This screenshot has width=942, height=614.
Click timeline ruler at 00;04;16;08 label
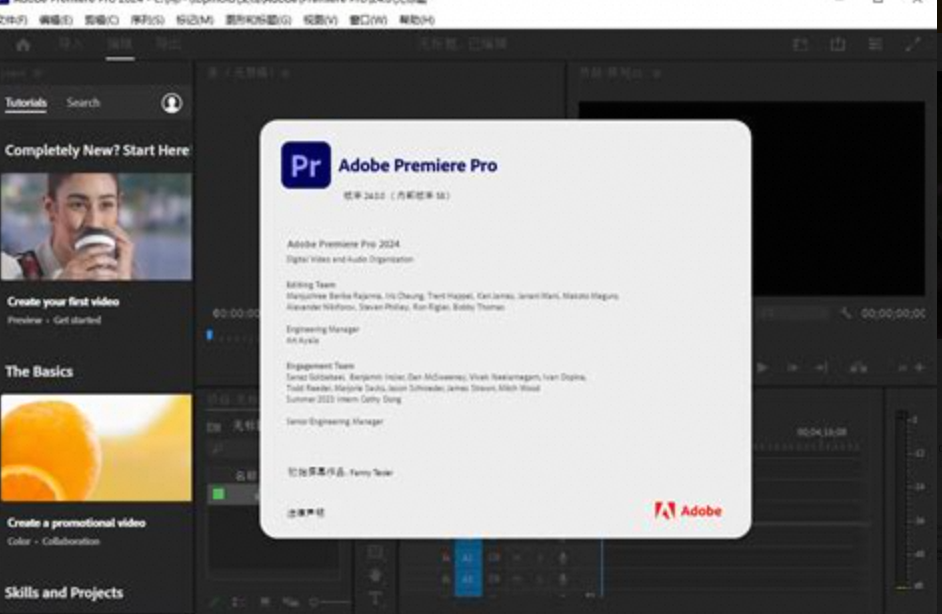coord(821,432)
